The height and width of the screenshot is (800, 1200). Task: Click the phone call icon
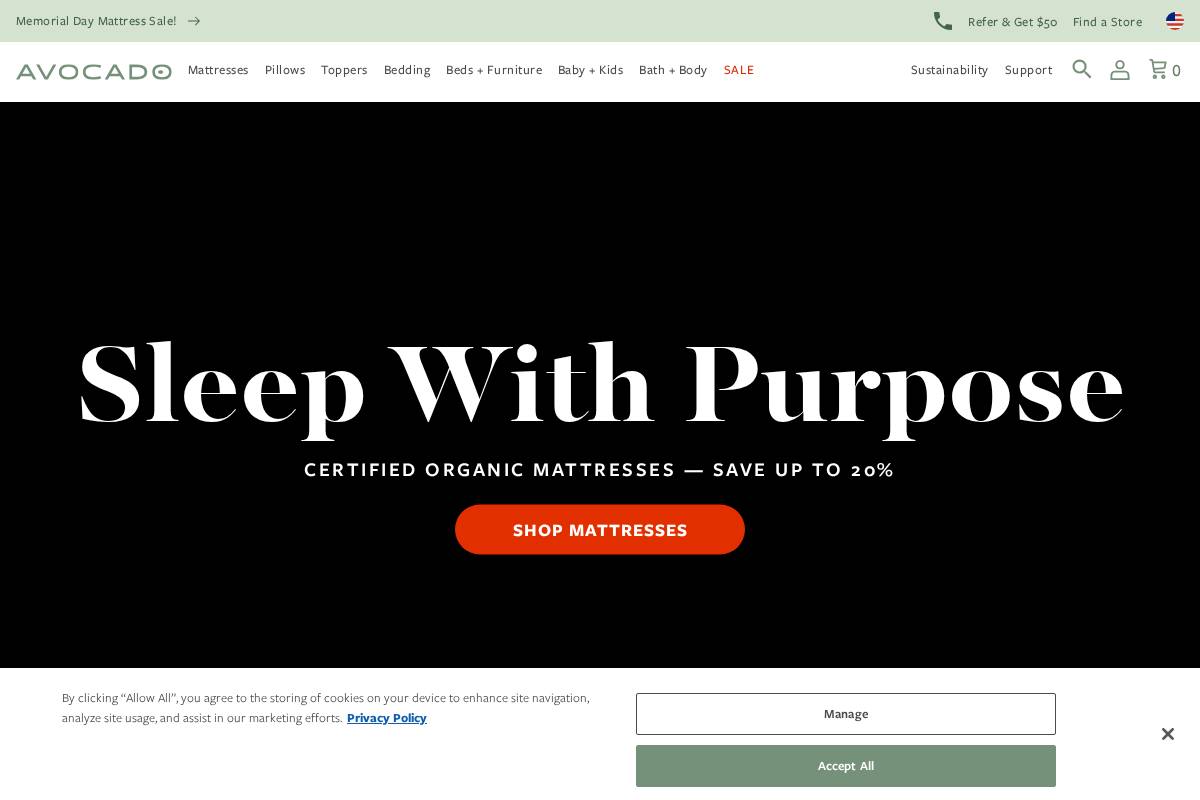[x=942, y=21]
